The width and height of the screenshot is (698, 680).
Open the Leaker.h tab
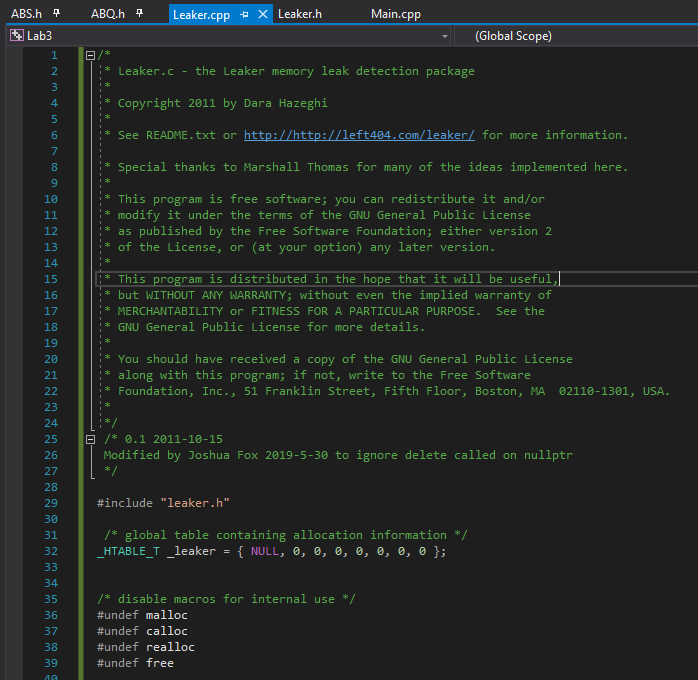(299, 14)
